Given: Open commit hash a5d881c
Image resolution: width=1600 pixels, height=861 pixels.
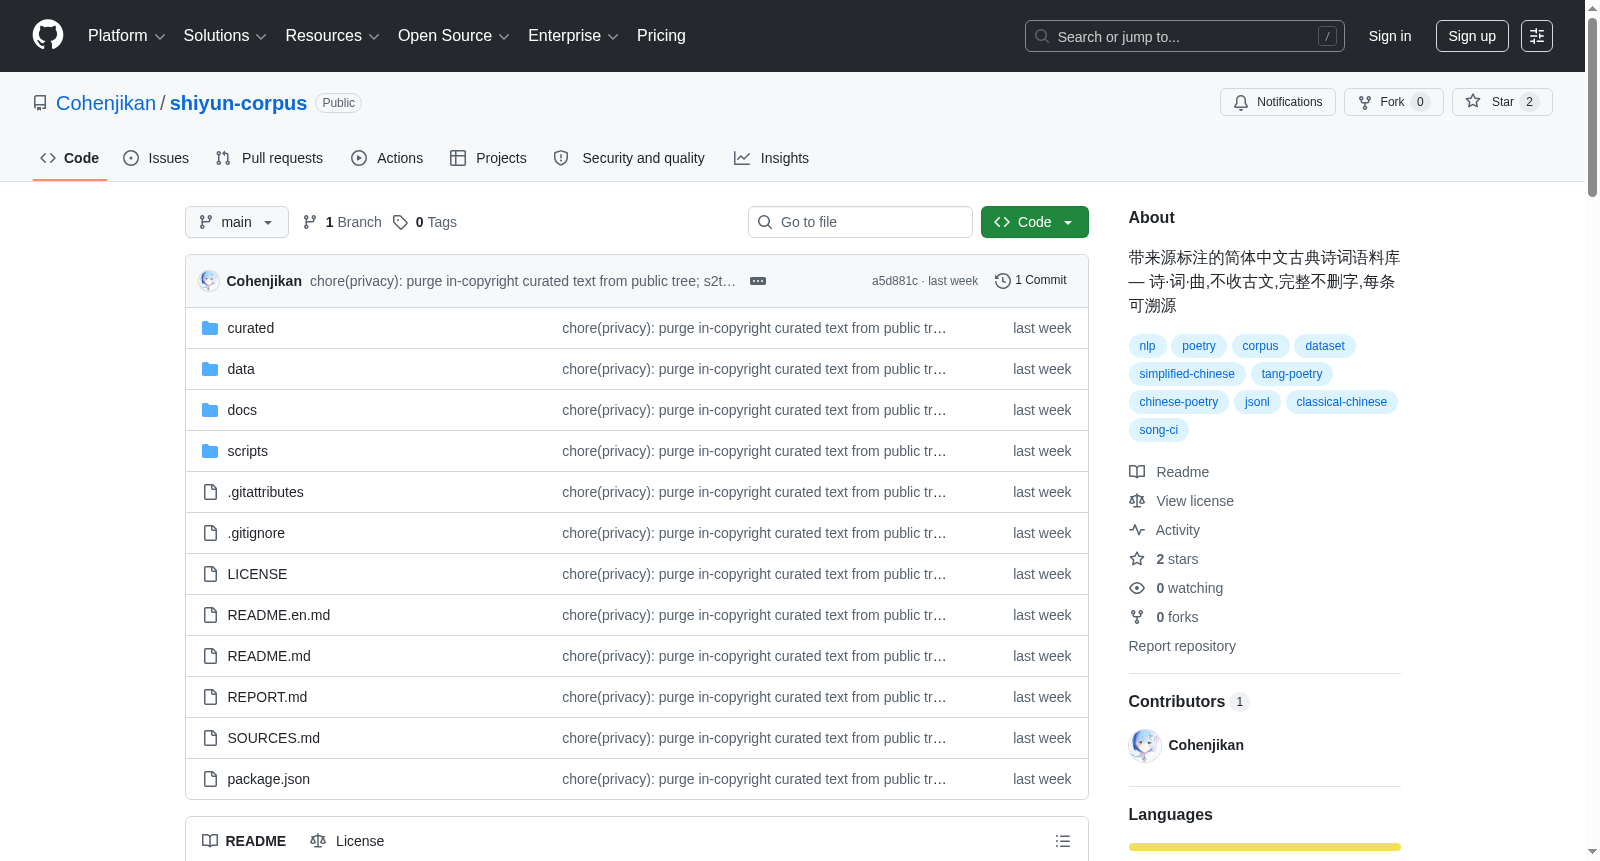Looking at the screenshot, I should tap(895, 281).
